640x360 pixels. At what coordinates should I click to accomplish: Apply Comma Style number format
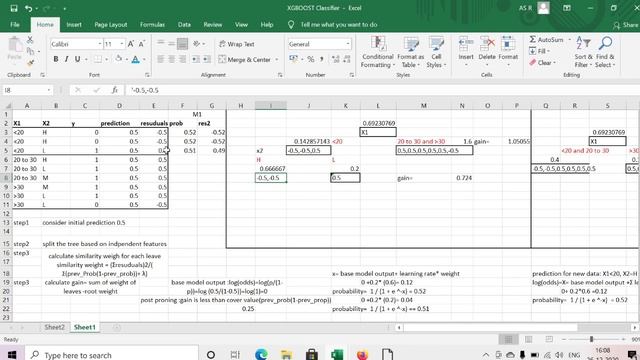[x=322, y=60]
